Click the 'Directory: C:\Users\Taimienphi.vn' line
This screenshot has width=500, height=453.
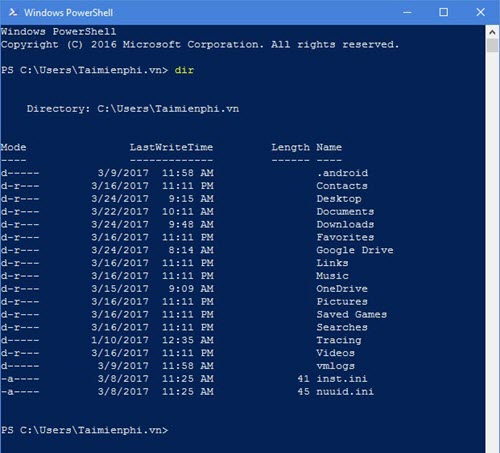point(133,109)
